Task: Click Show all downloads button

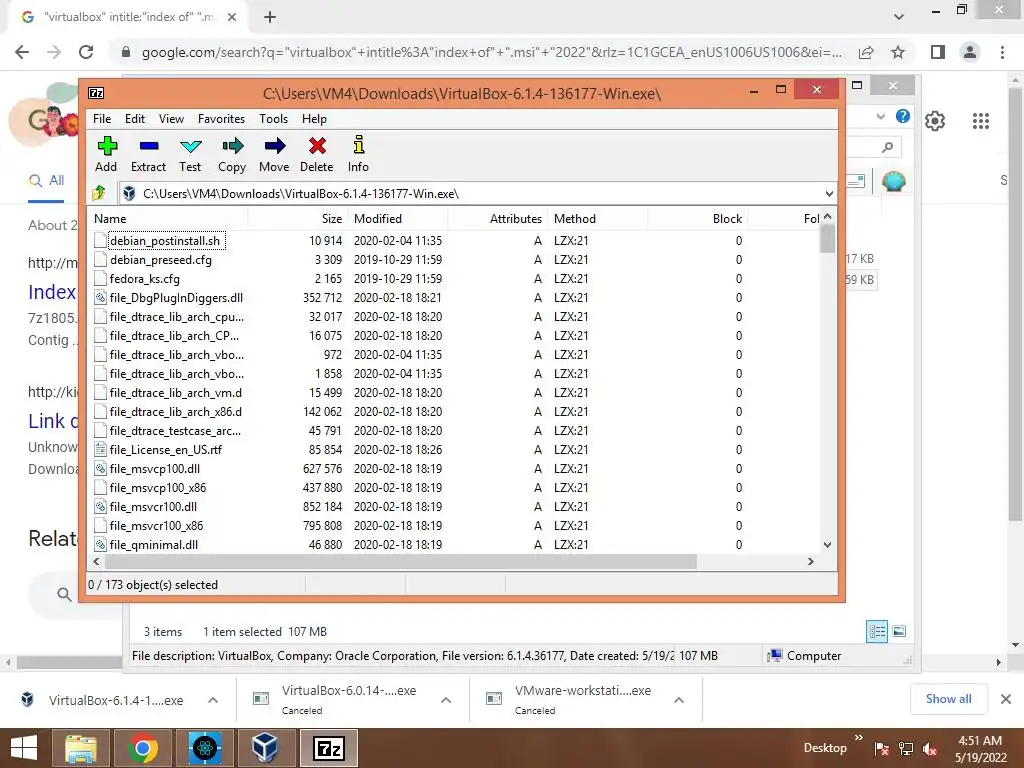Action: pos(948,699)
